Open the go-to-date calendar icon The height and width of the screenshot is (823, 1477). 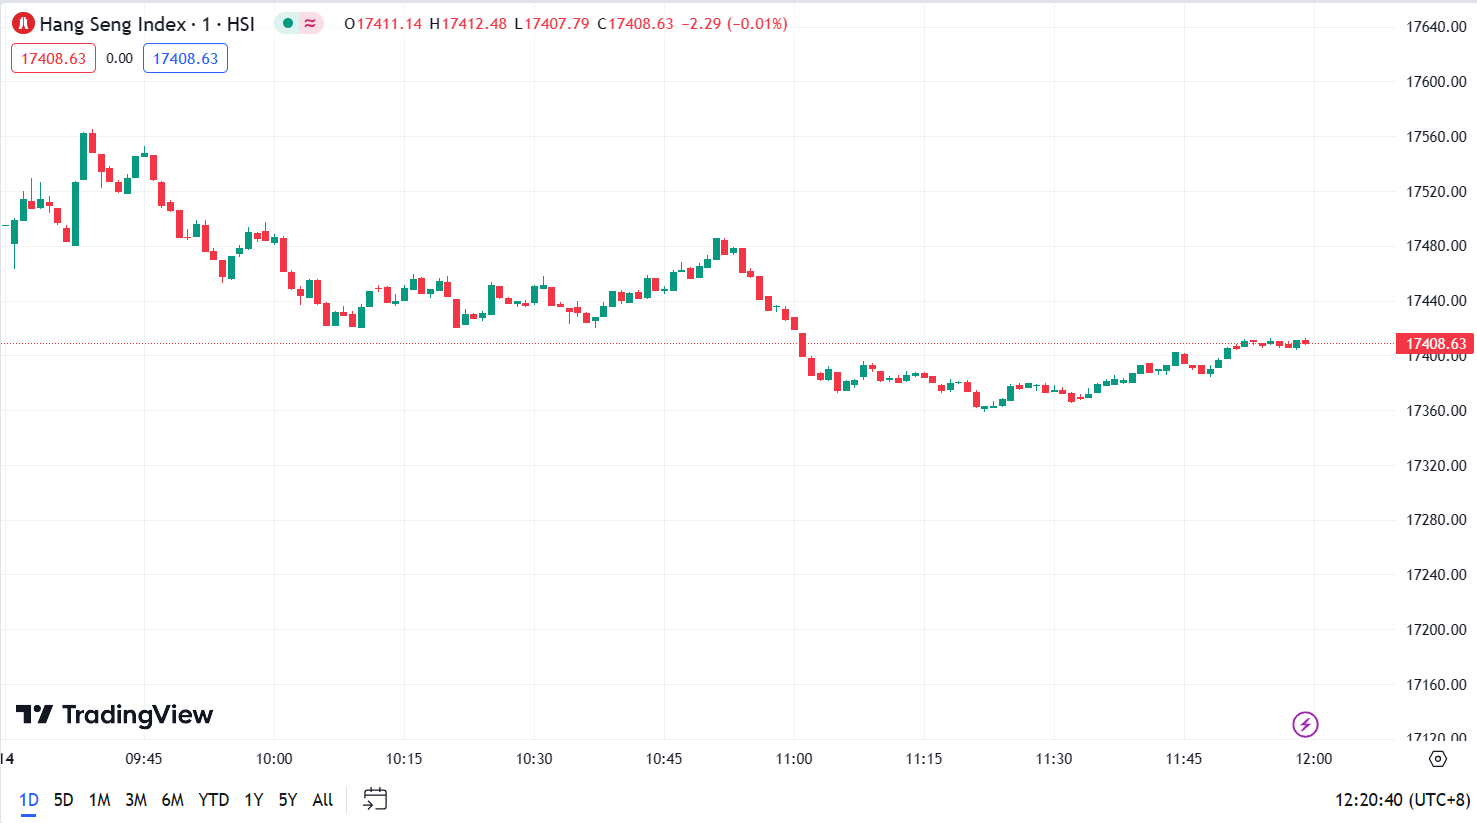(375, 799)
